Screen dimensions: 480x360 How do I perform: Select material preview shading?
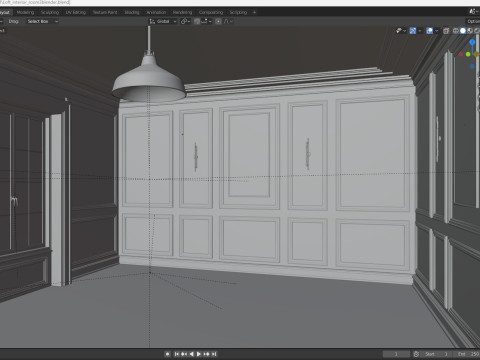pyautogui.click(x=470, y=31)
